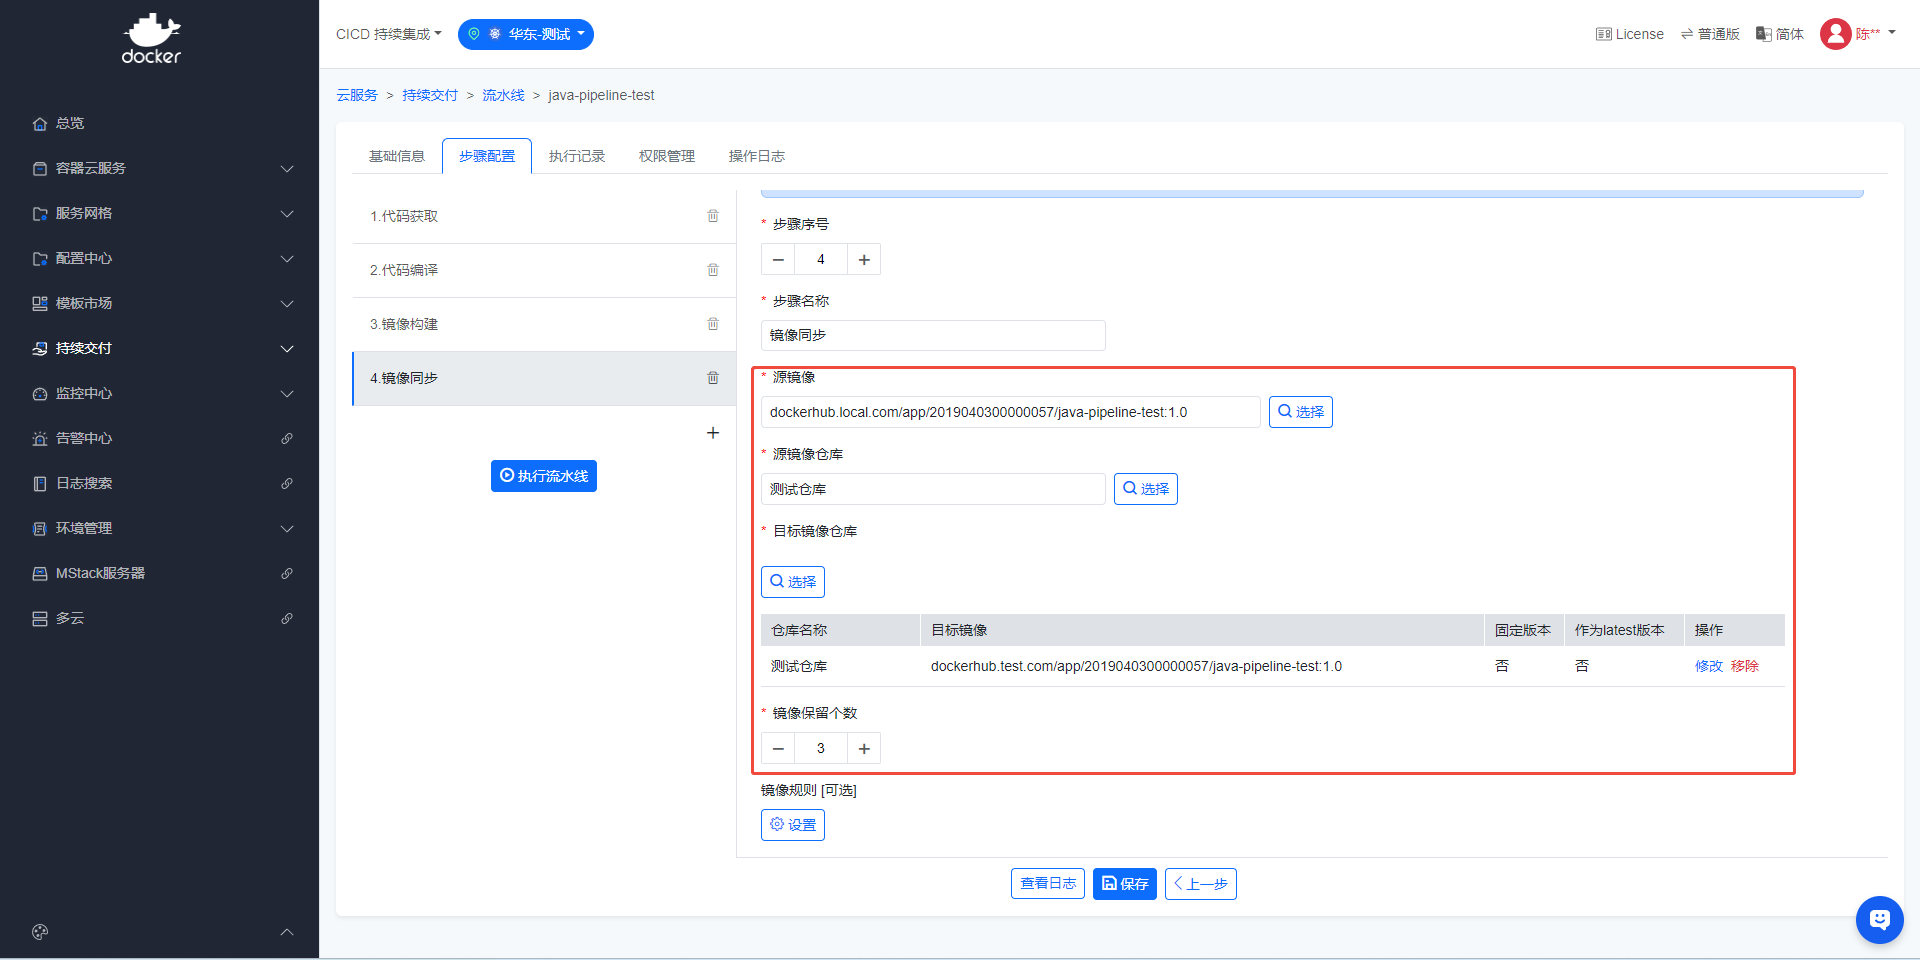Increase 步骤序号 value with plus button
Image resolution: width=1920 pixels, height=960 pixels.
pos(864,260)
